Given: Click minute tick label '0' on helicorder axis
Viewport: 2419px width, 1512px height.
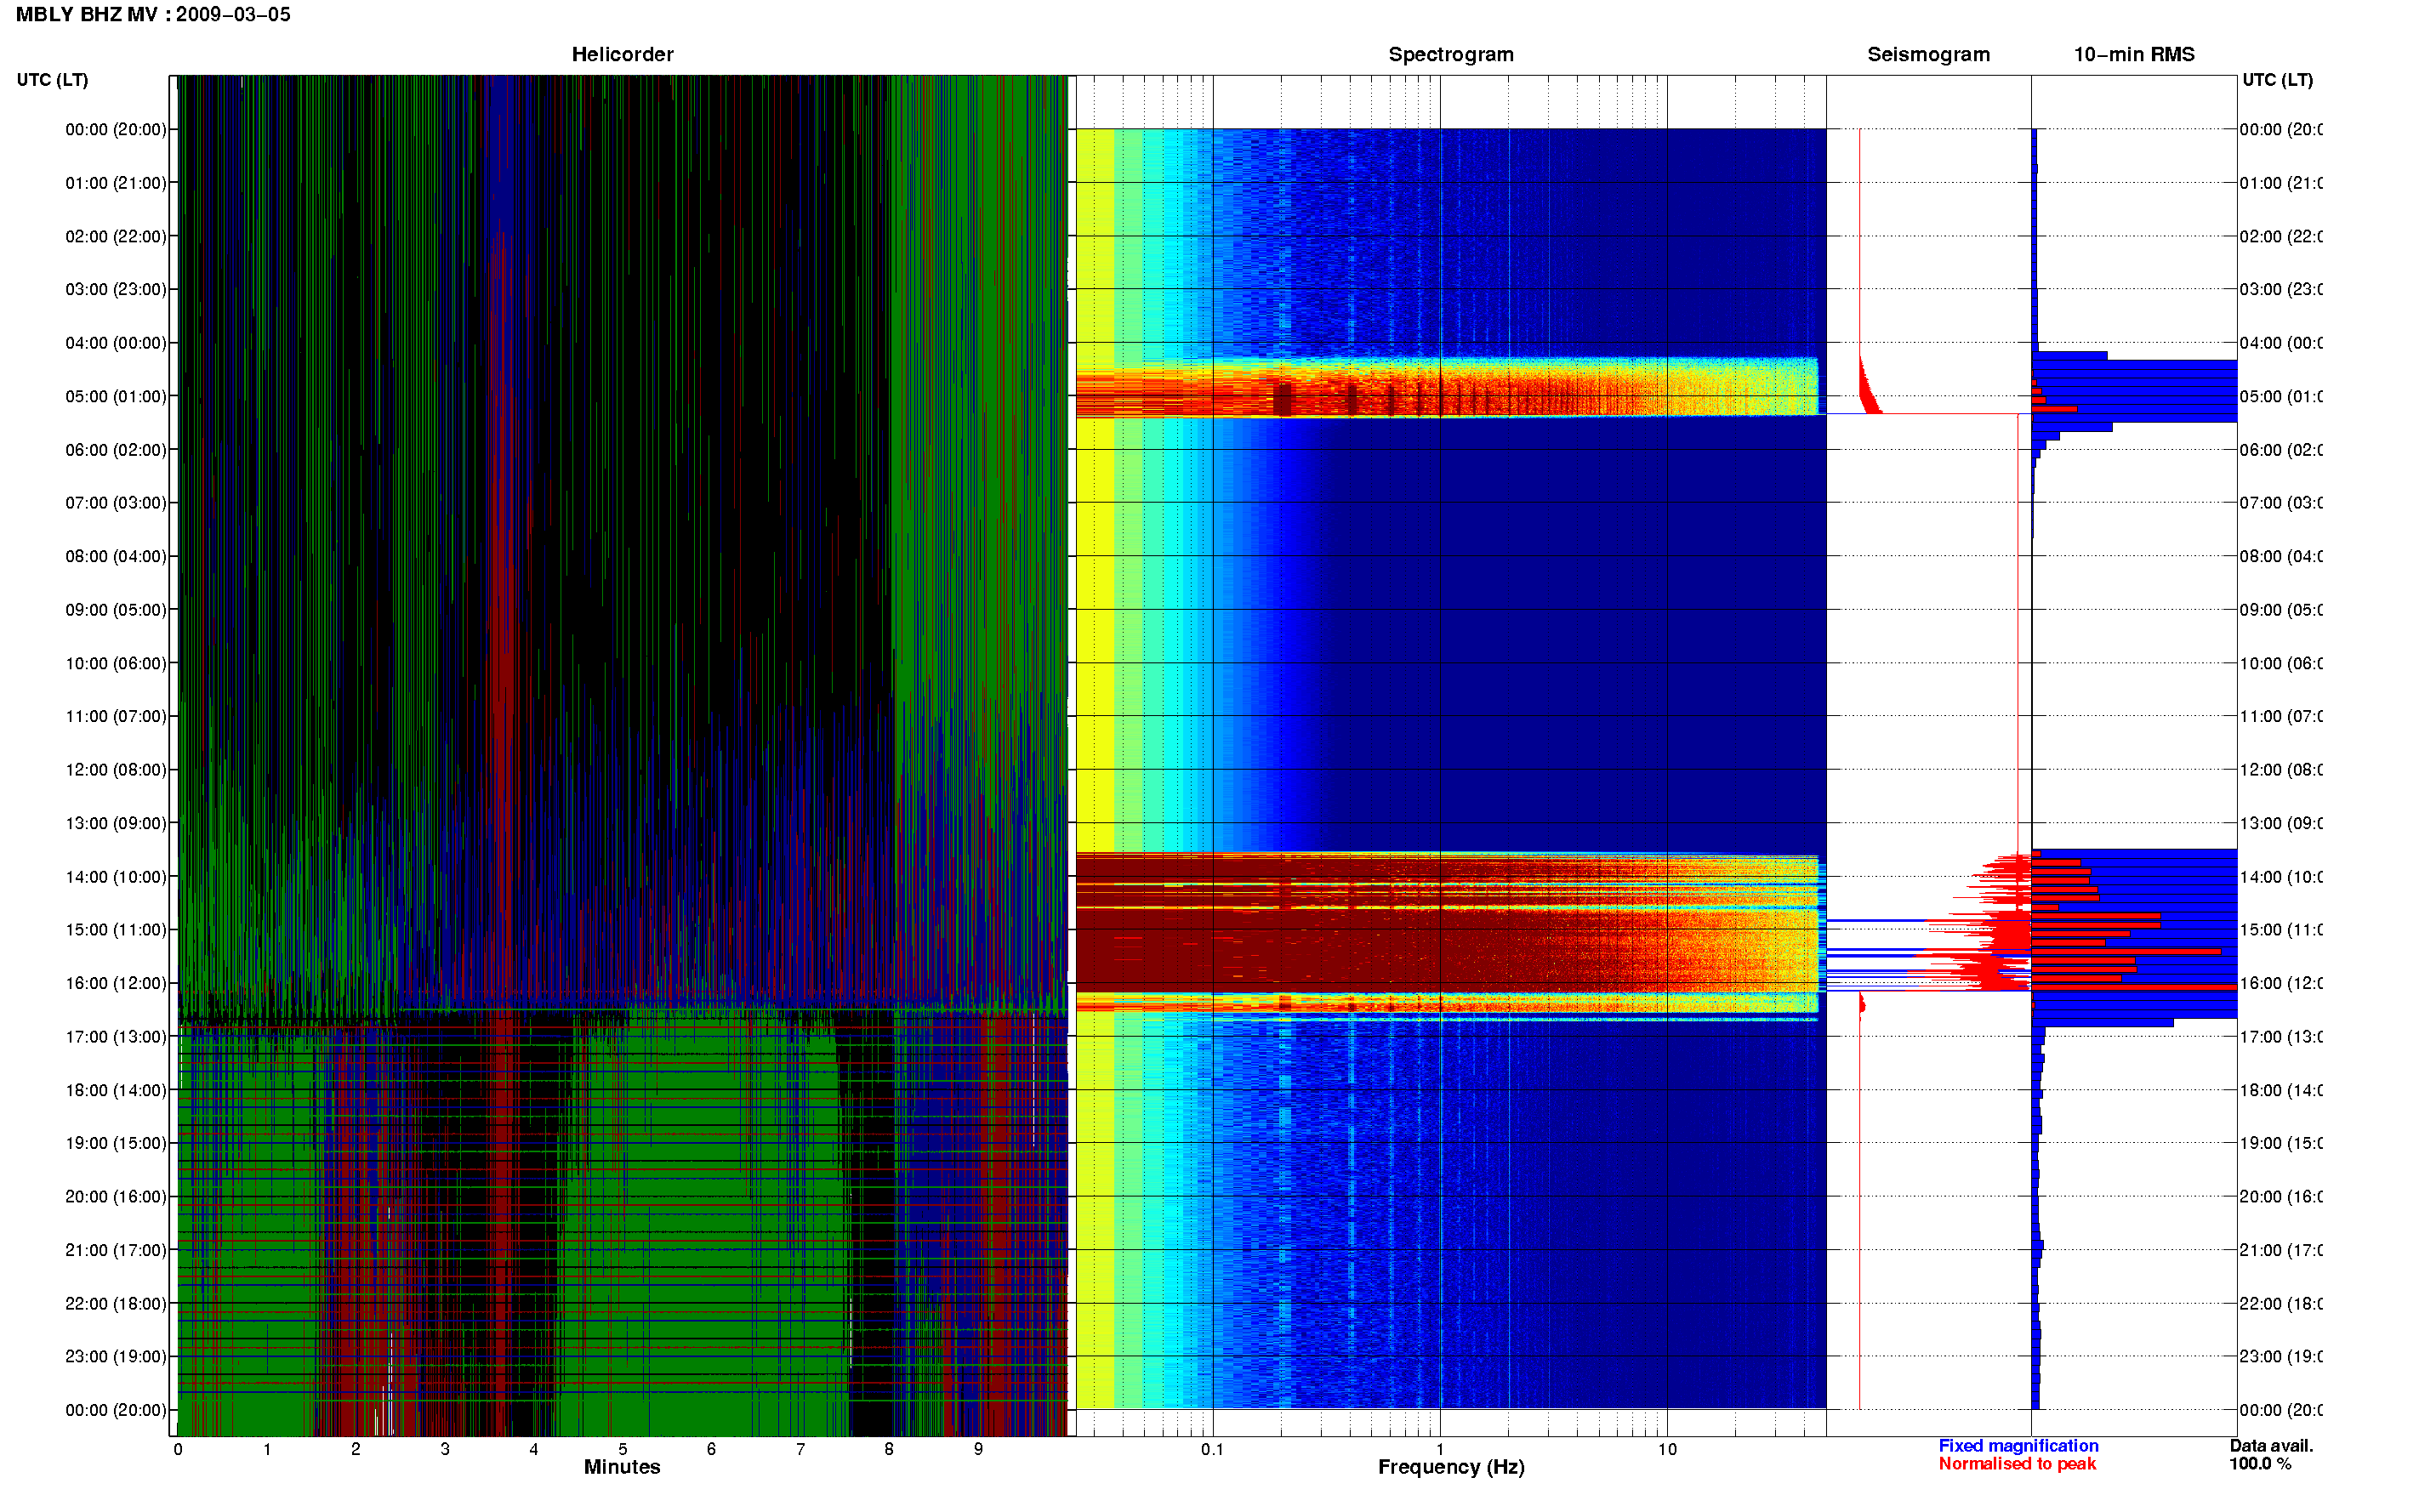Looking at the screenshot, I should (x=178, y=1449).
